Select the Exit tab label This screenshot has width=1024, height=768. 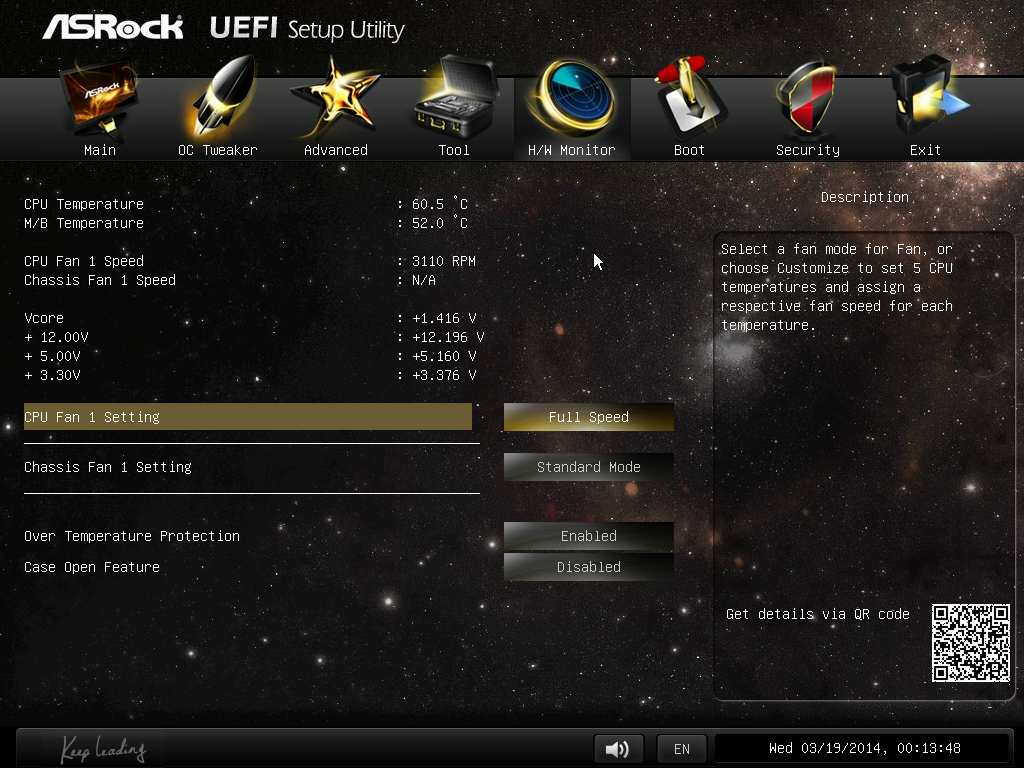point(925,150)
